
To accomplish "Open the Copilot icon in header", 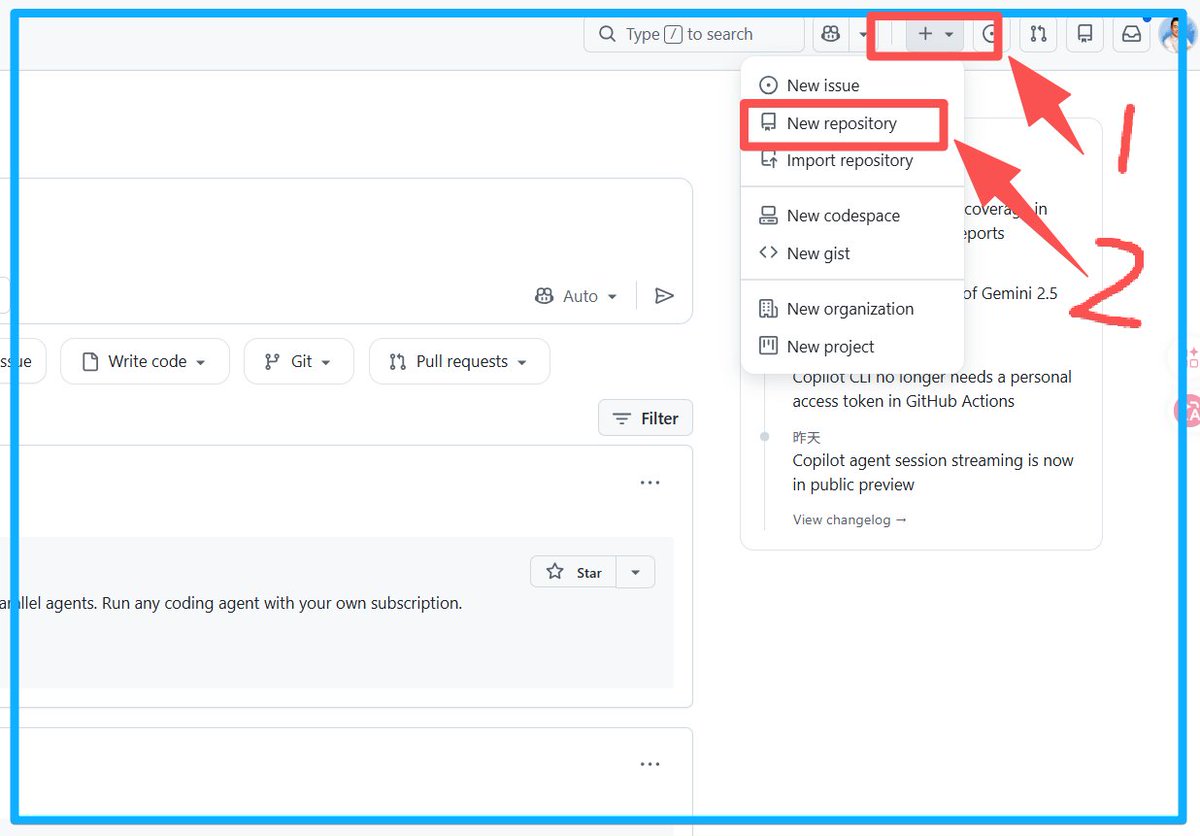I will (830, 34).
